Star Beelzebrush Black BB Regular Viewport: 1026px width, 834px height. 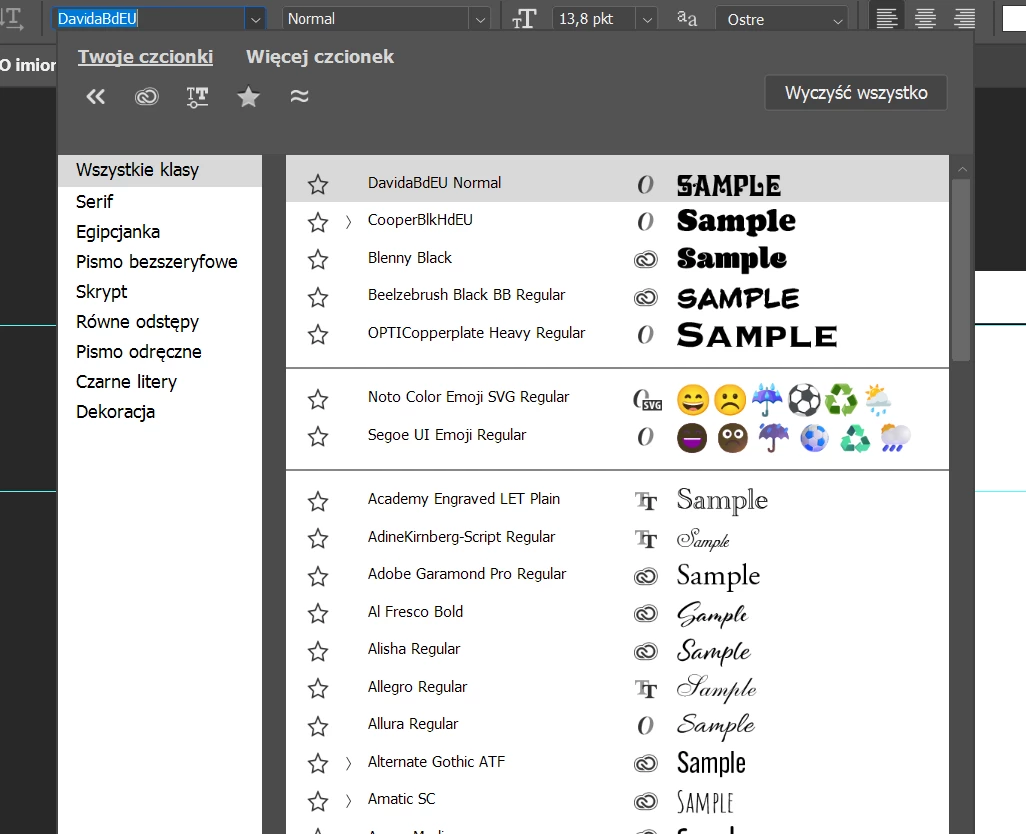coord(318,298)
